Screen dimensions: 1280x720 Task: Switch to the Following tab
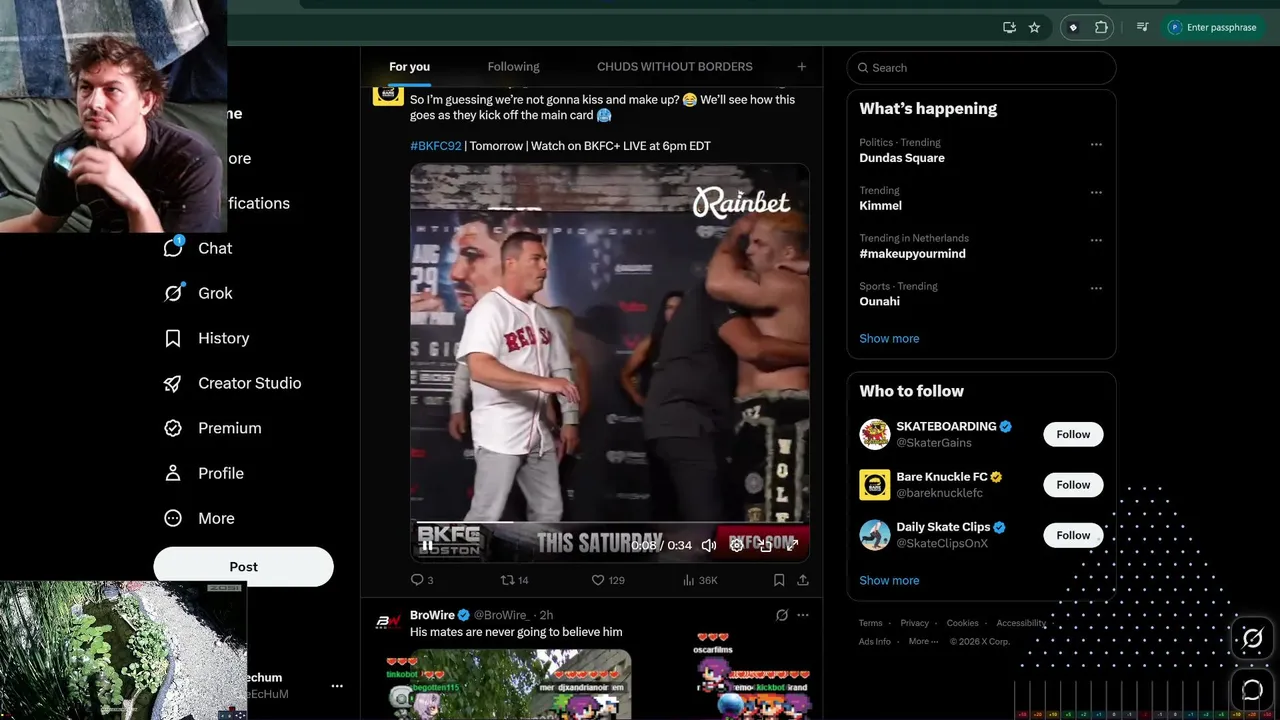pyautogui.click(x=513, y=67)
